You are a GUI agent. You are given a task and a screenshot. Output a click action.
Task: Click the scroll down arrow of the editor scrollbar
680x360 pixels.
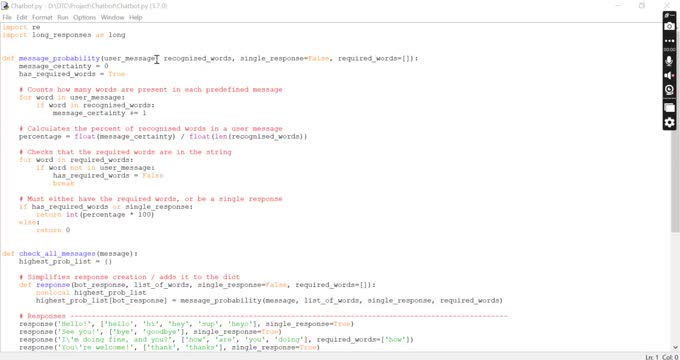[675, 347]
